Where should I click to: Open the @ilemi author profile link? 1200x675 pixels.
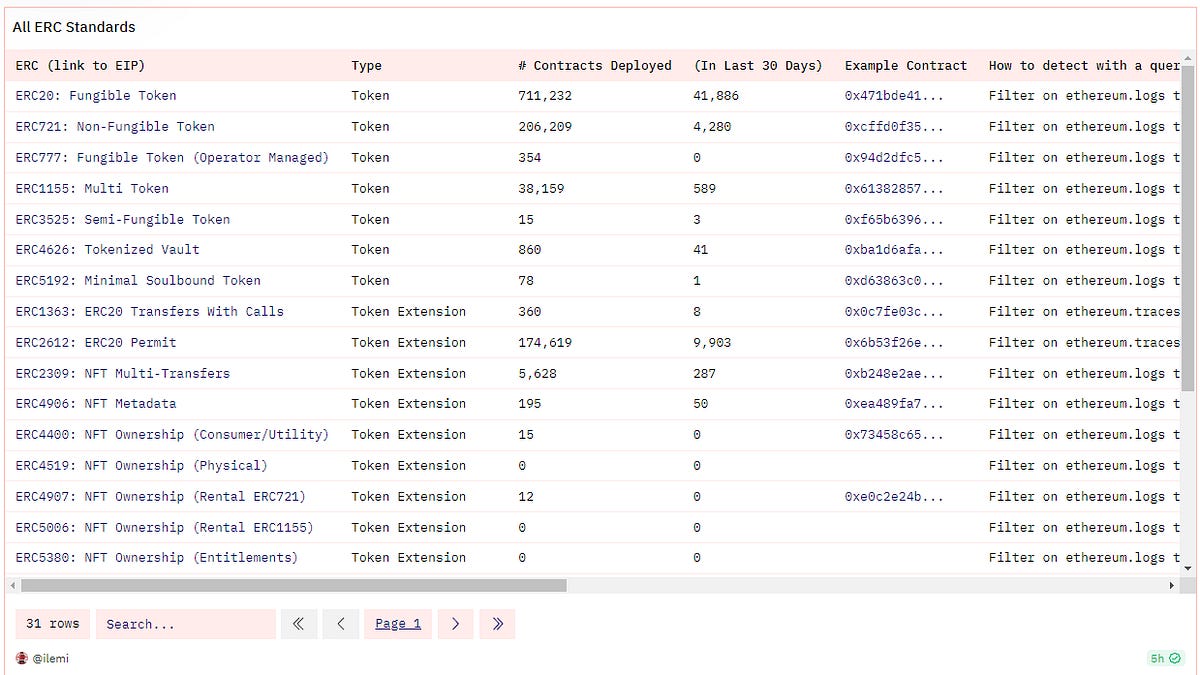tap(50, 658)
